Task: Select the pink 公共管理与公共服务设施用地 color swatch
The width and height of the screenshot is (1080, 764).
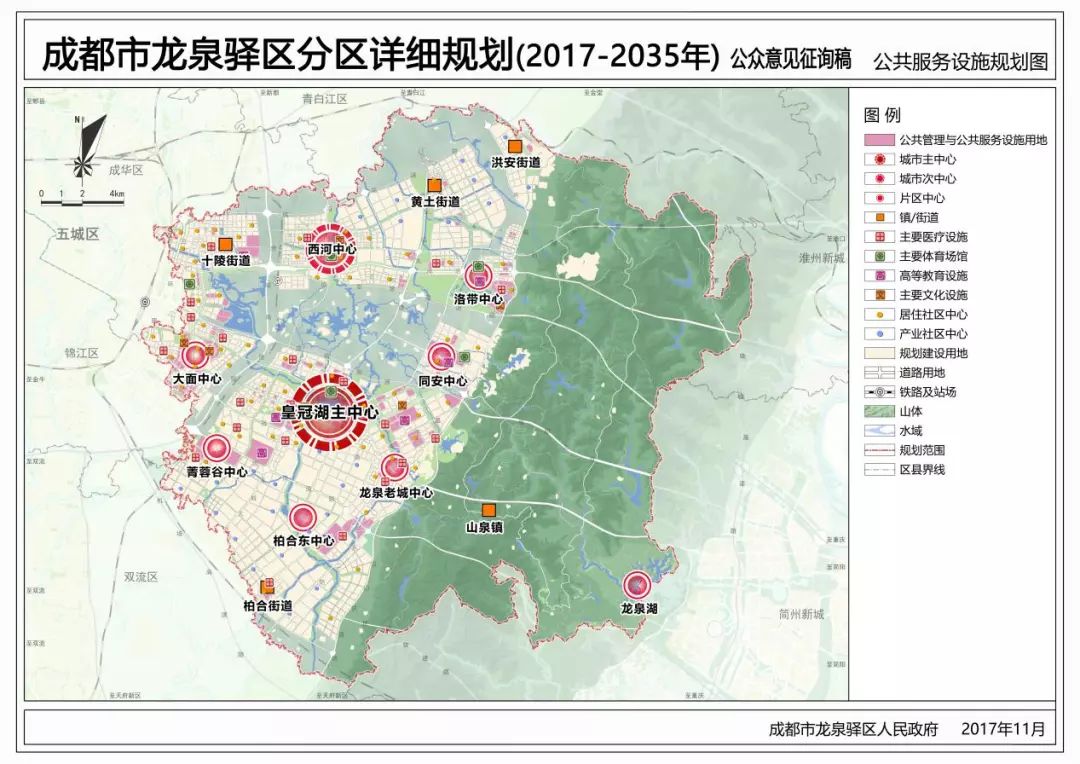Action: (x=877, y=141)
